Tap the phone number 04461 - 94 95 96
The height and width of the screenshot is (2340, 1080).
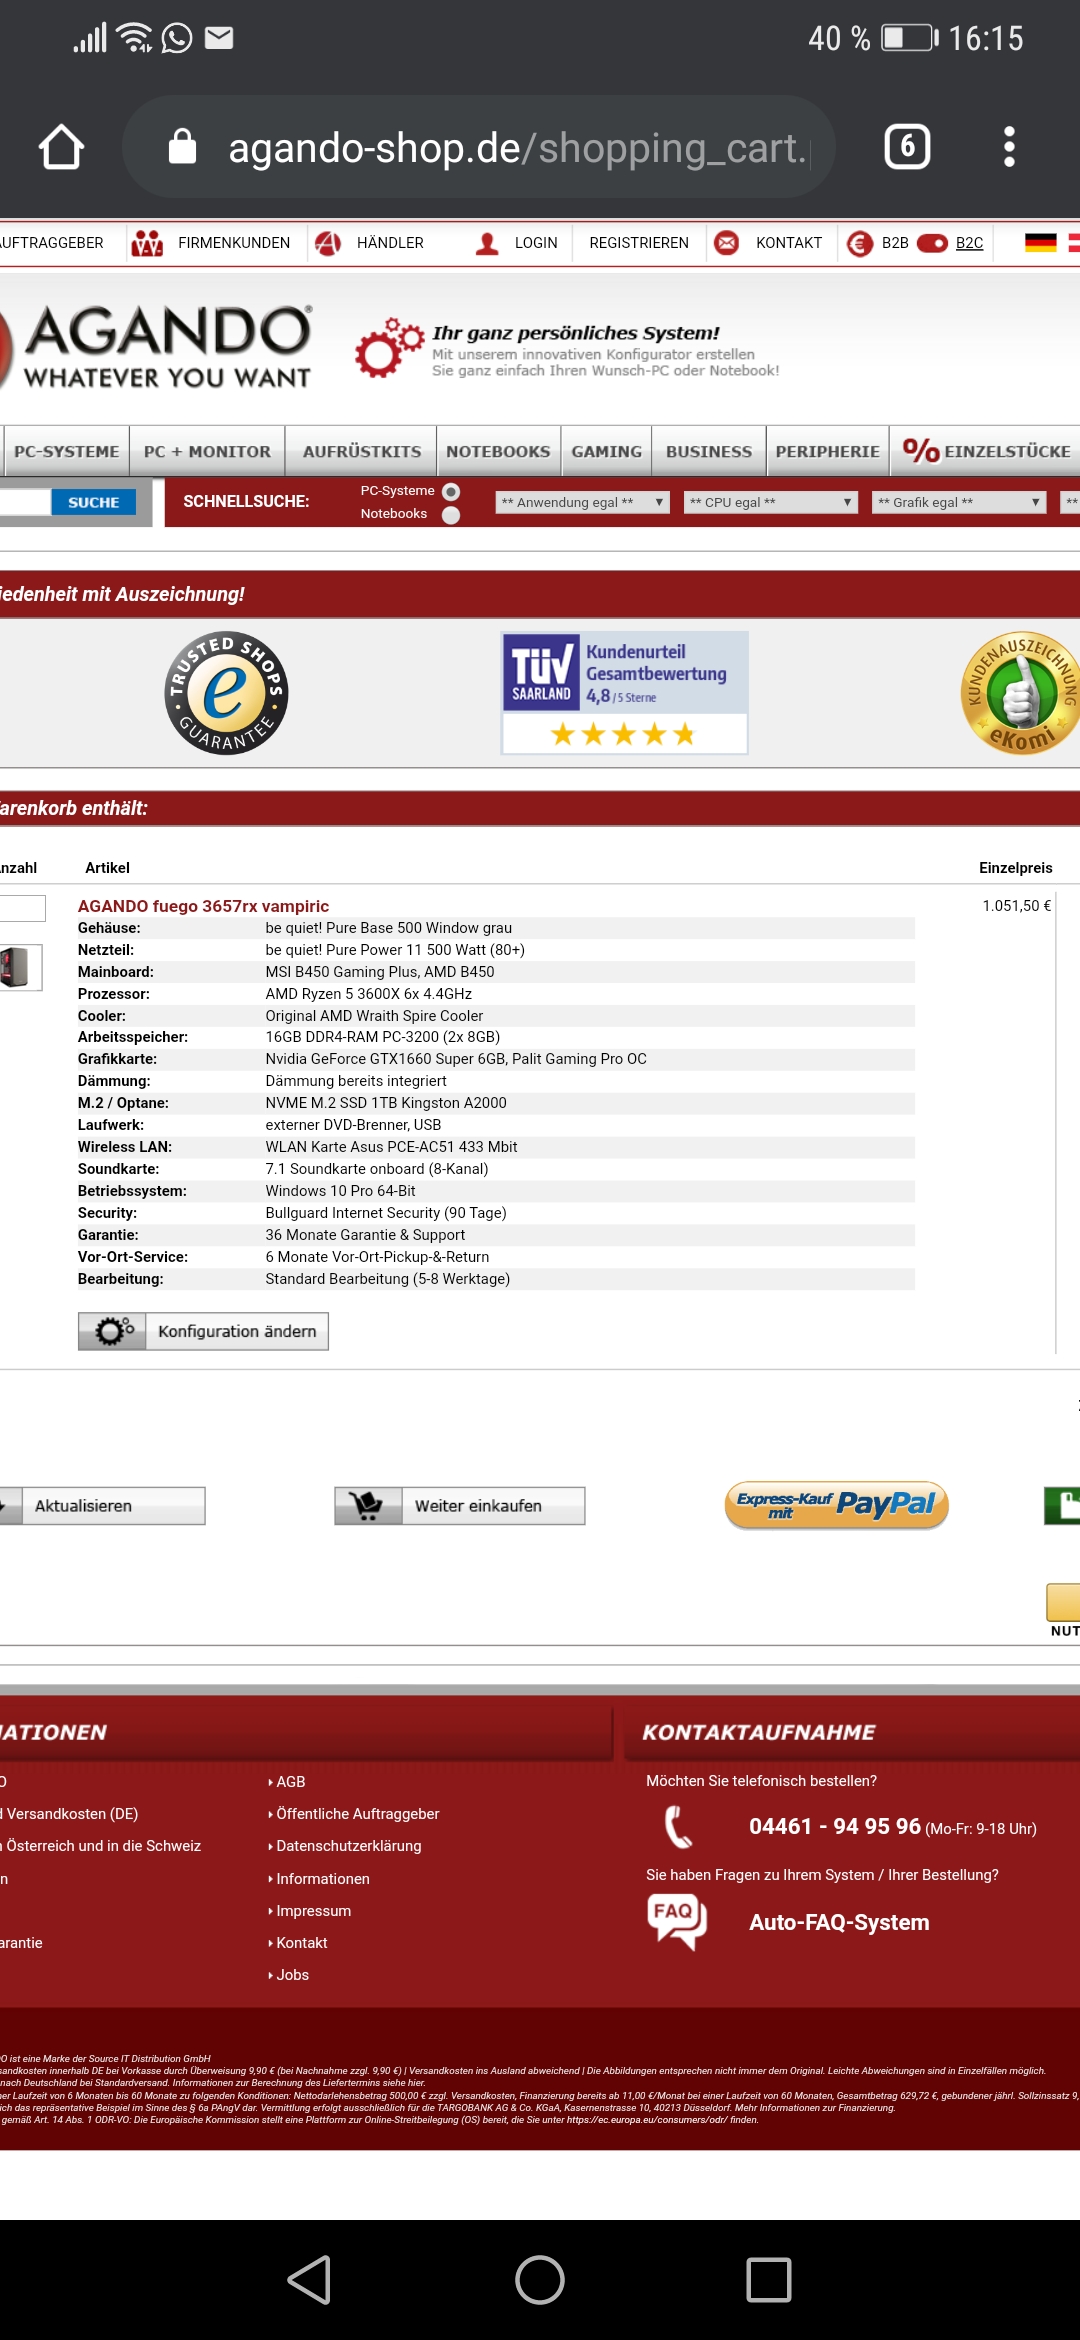coord(835,1826)
